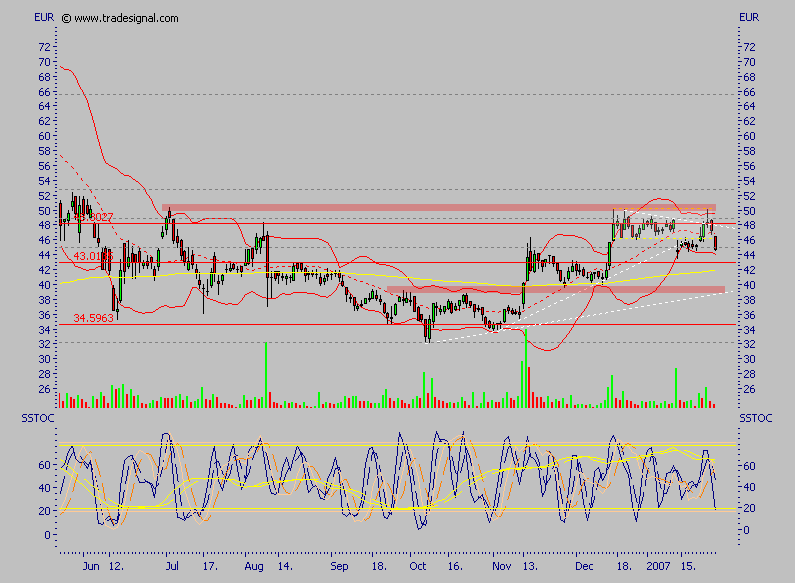Click the orange 80 line in stochastic panel

tap(400, 443)
